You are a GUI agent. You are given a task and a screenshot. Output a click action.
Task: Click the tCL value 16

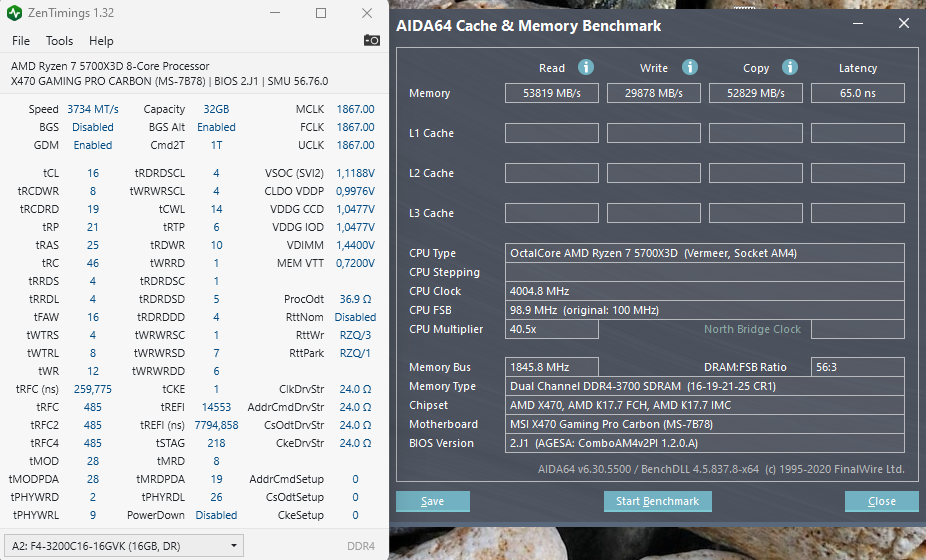pos(93,173)
